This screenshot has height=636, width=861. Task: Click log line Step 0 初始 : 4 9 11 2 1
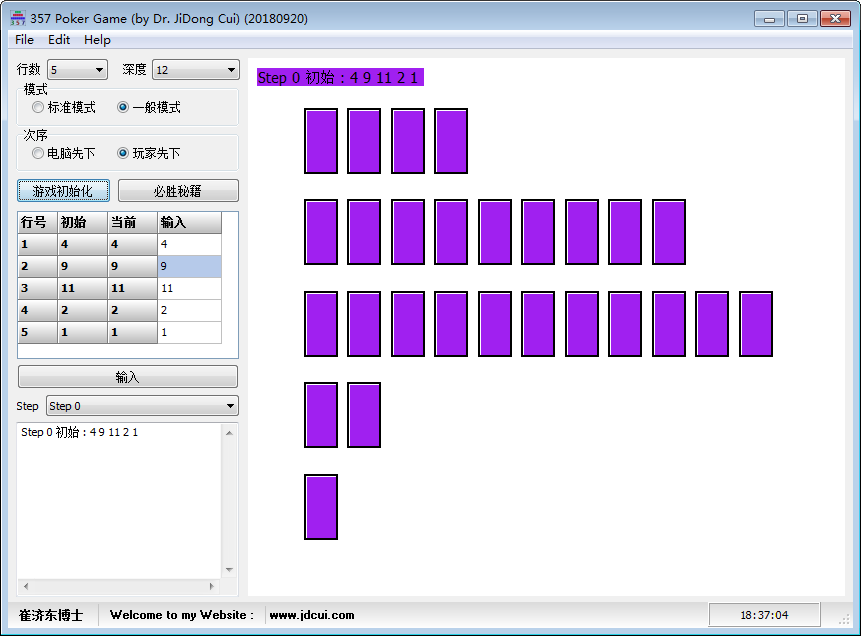(x=80, y=432)
